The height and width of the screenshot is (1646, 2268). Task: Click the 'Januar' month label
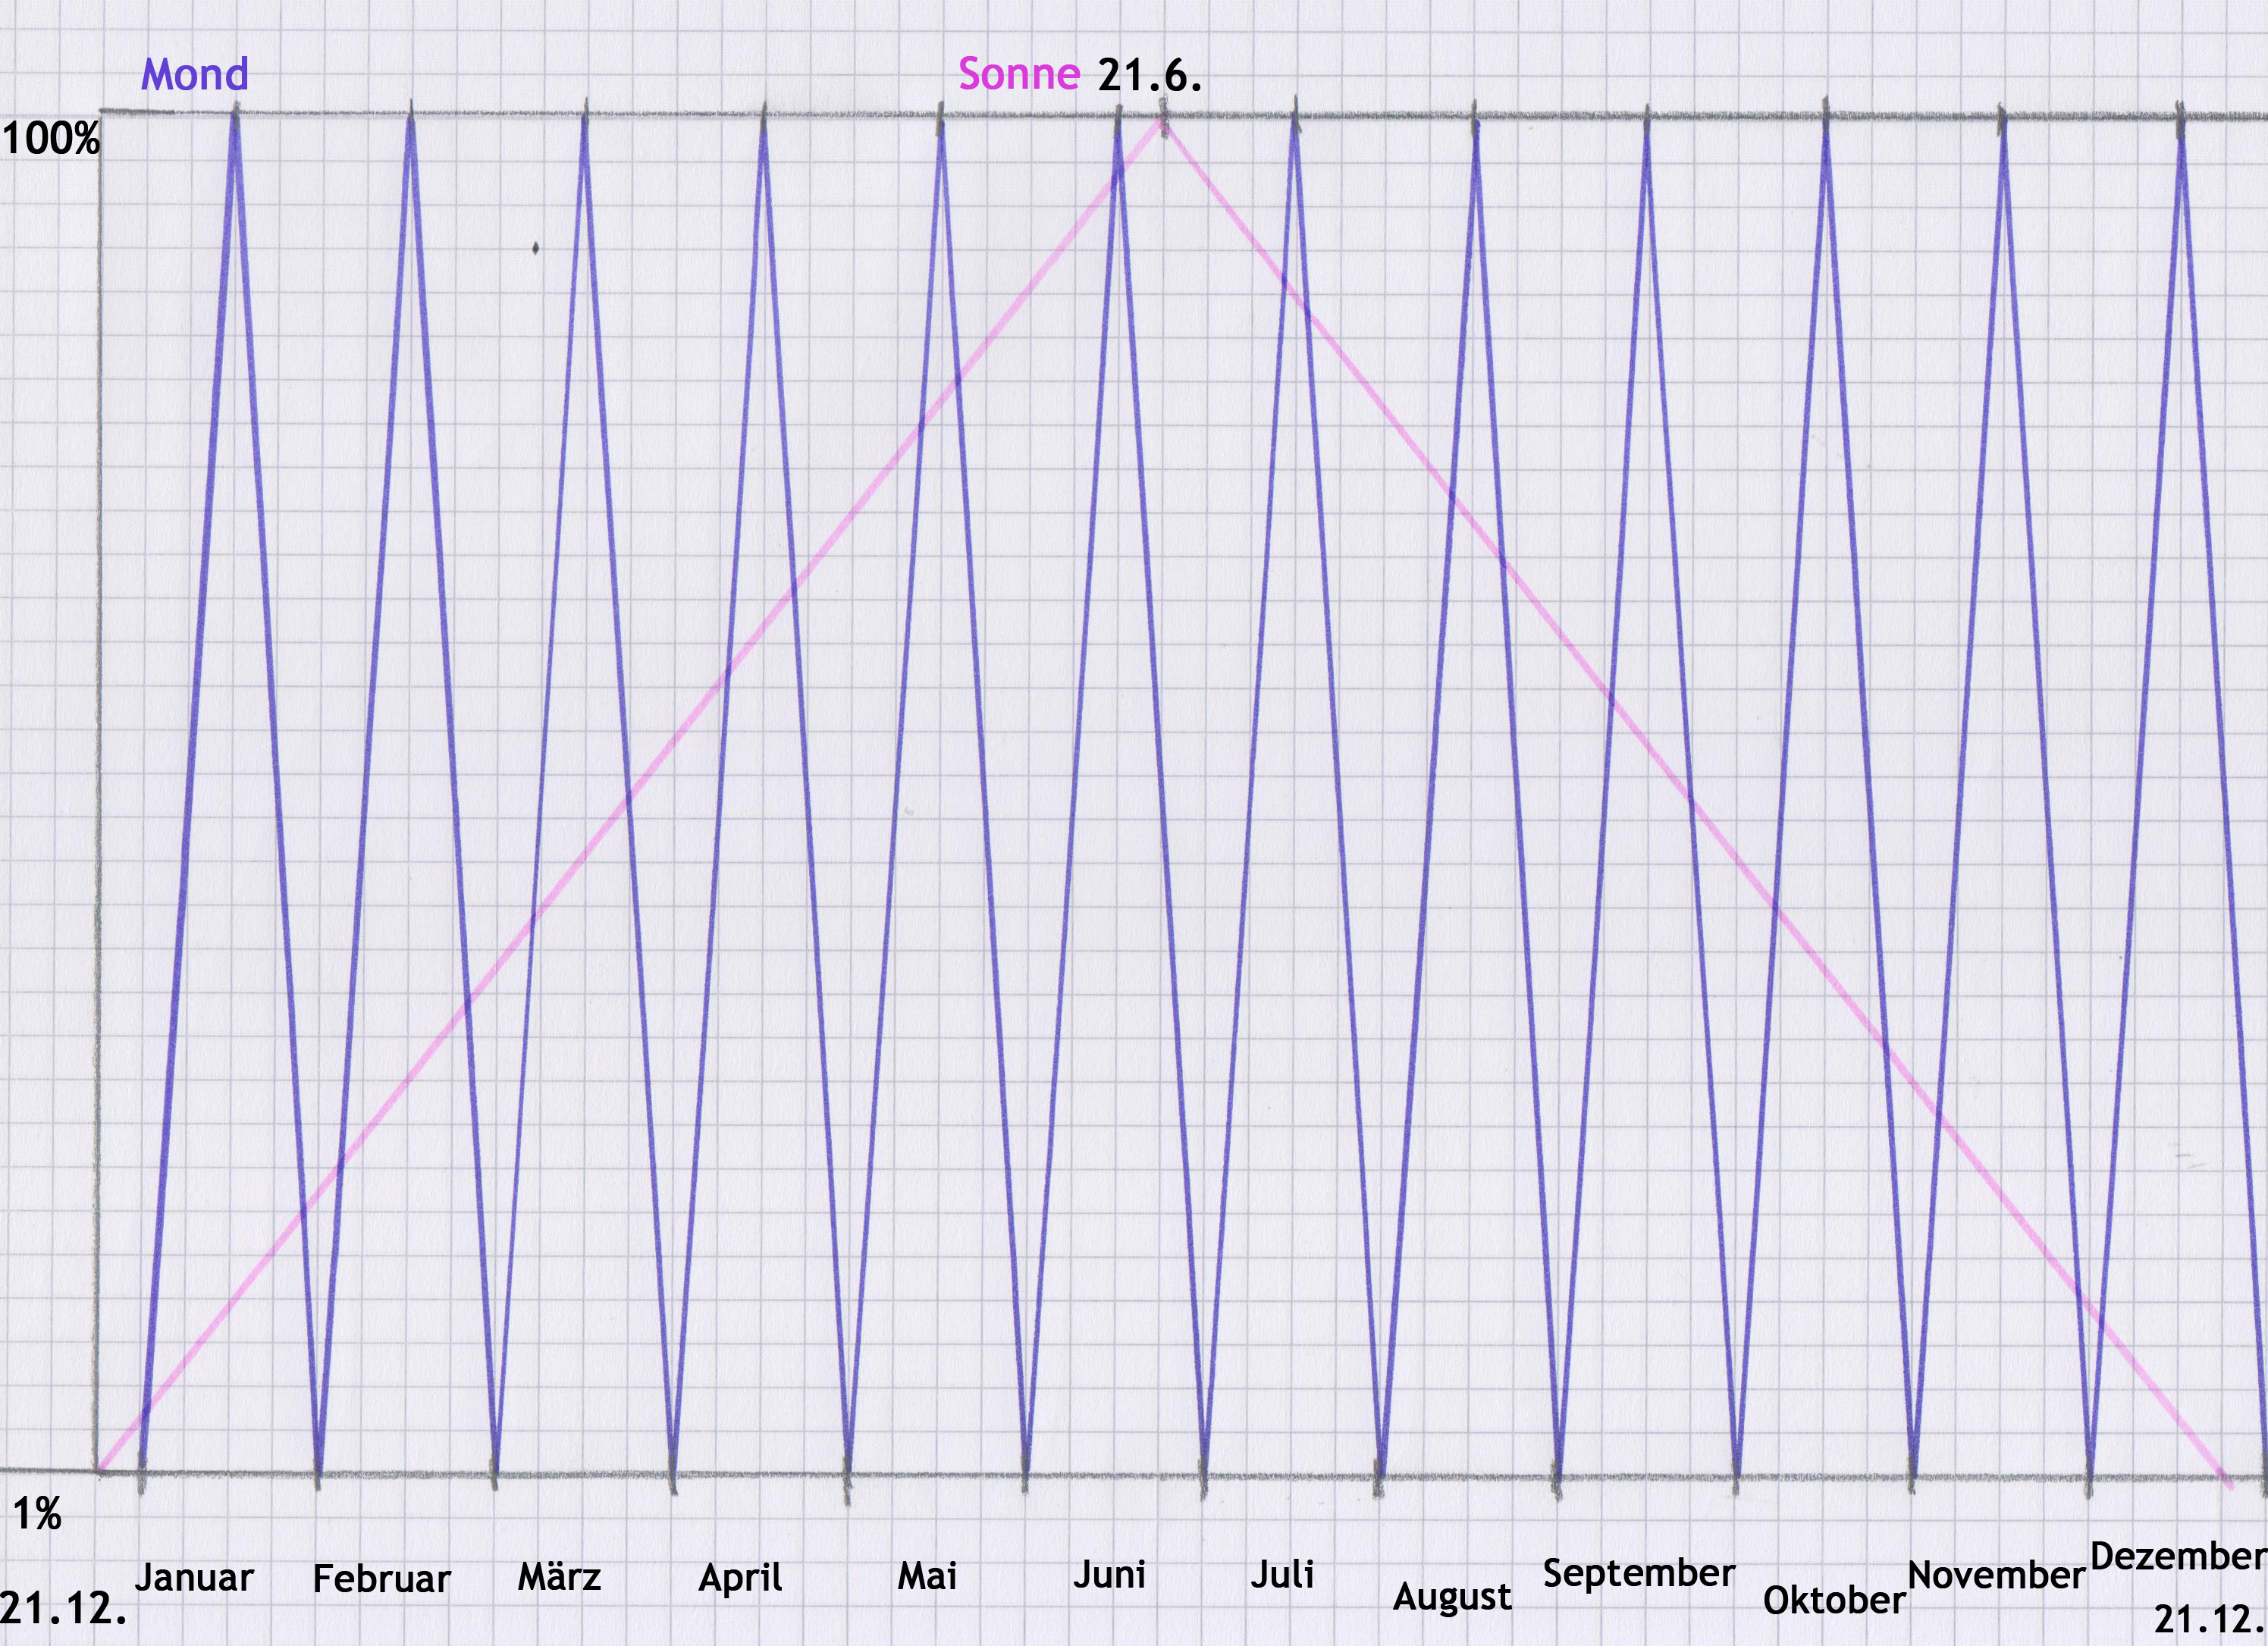click(194, 1577)
